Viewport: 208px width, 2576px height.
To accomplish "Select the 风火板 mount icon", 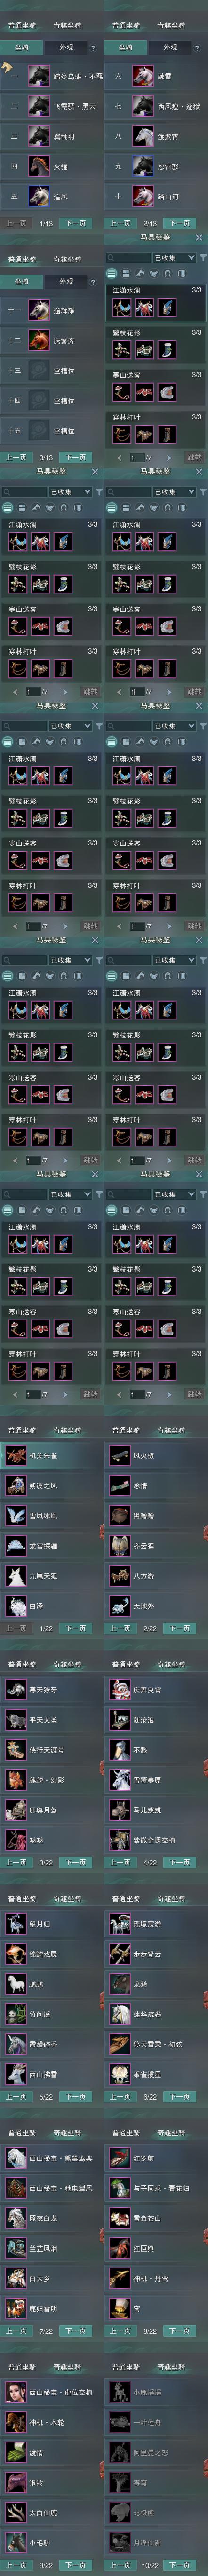I will (119, 1455).
